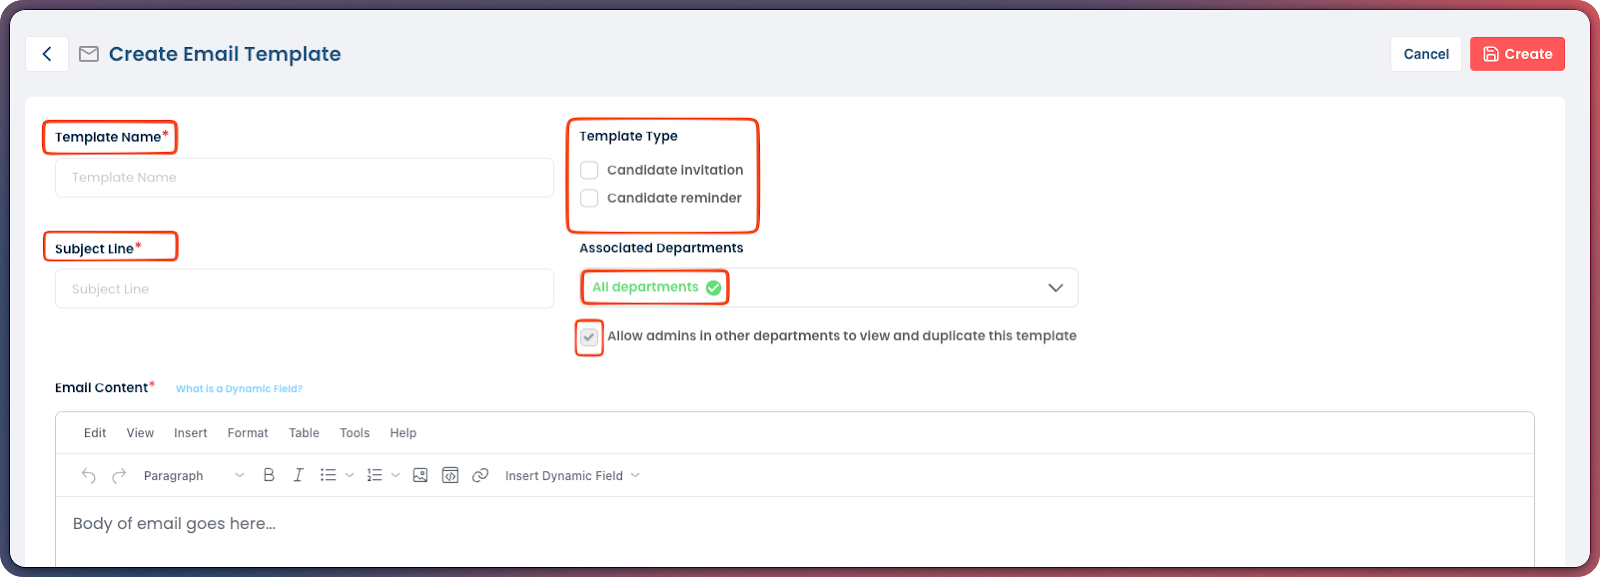Viewport: 1600px width, 577px height.
Task: Open the Insert Dynamic Field dropdown
Action: (572, 476)
